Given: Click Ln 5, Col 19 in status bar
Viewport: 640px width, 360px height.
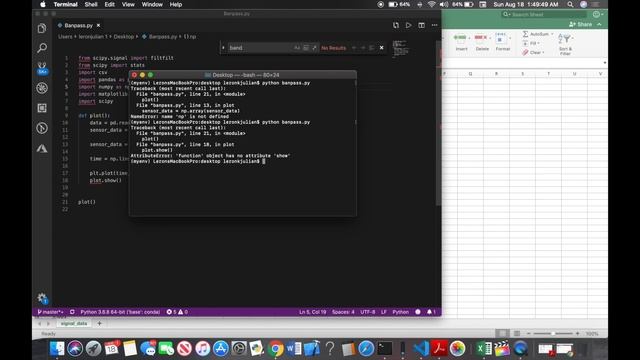Looking at the screenshot, I should [313, 312].
